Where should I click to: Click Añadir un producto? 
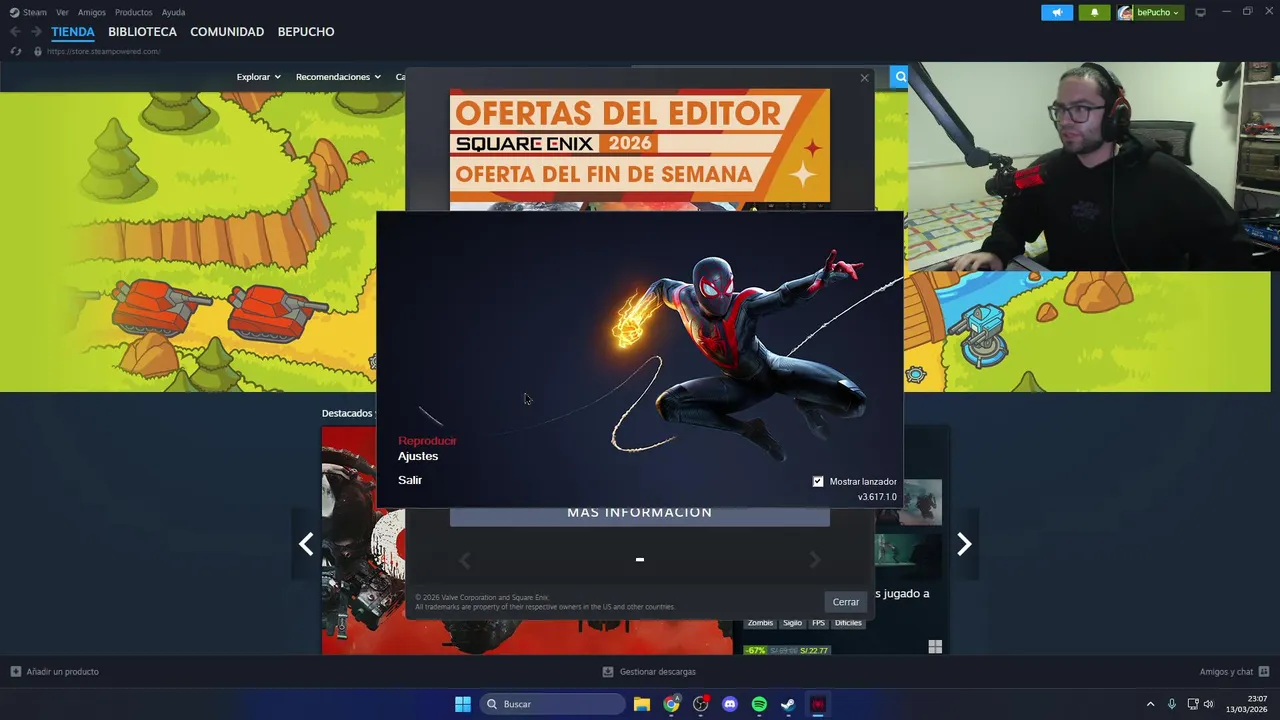[54, 672]
